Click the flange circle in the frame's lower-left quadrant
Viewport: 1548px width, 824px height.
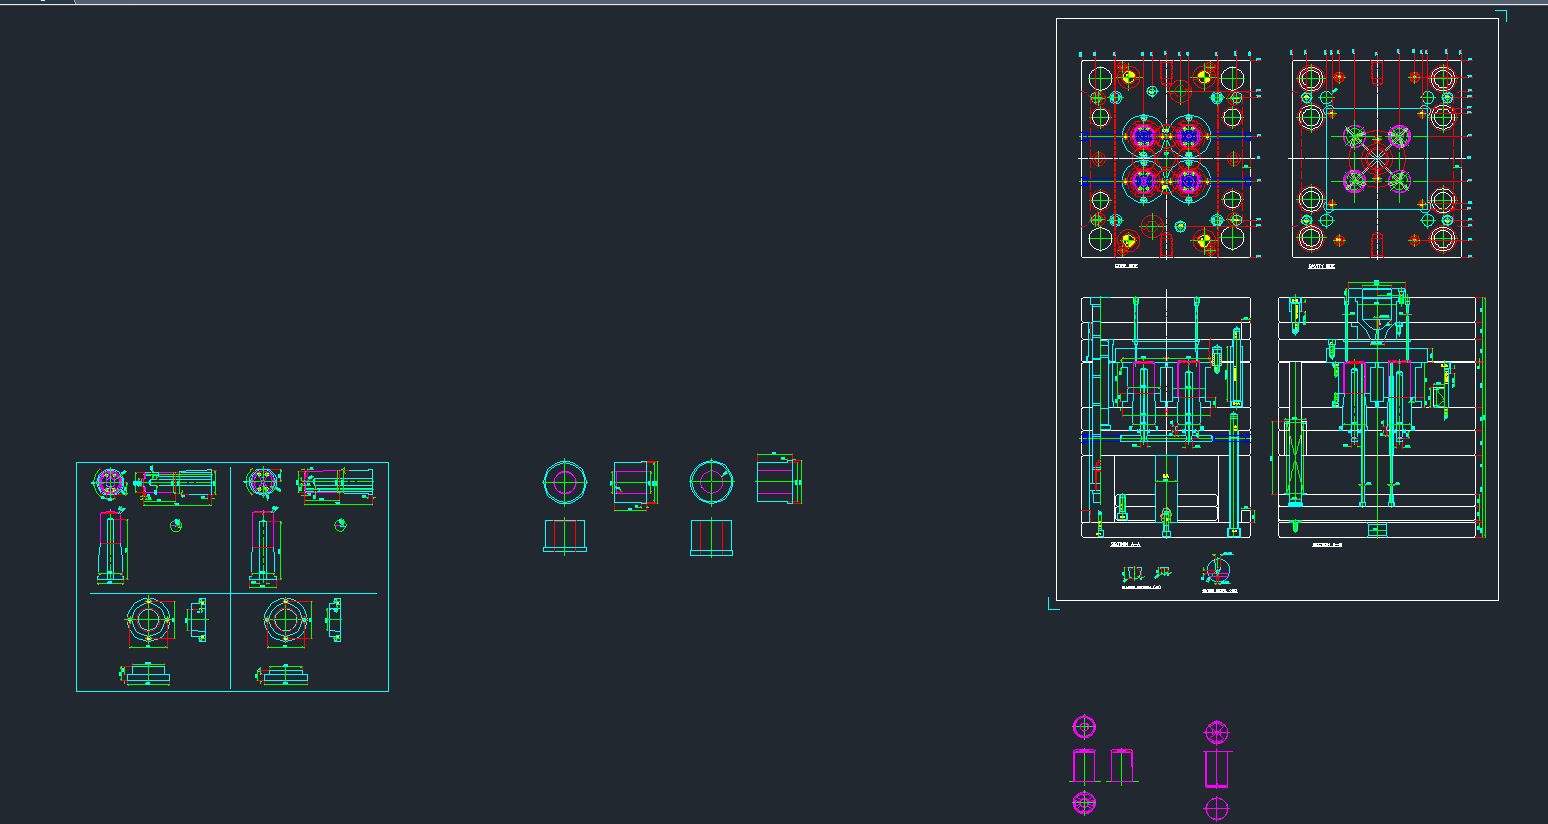coord(149,620)
